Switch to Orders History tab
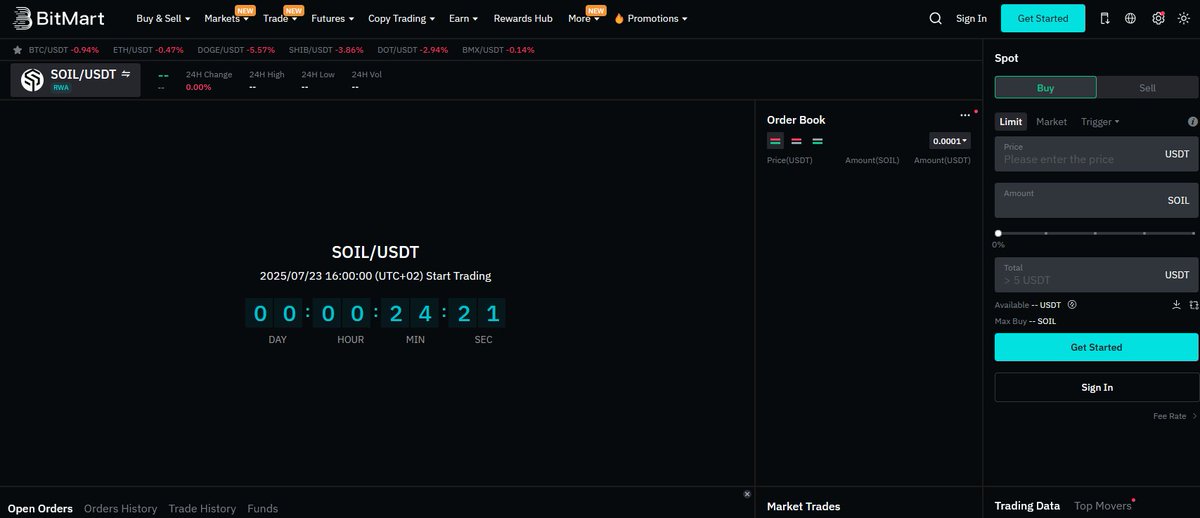Image resolution: width=1200 pixels, height=518 pixels. pos(120,508)
